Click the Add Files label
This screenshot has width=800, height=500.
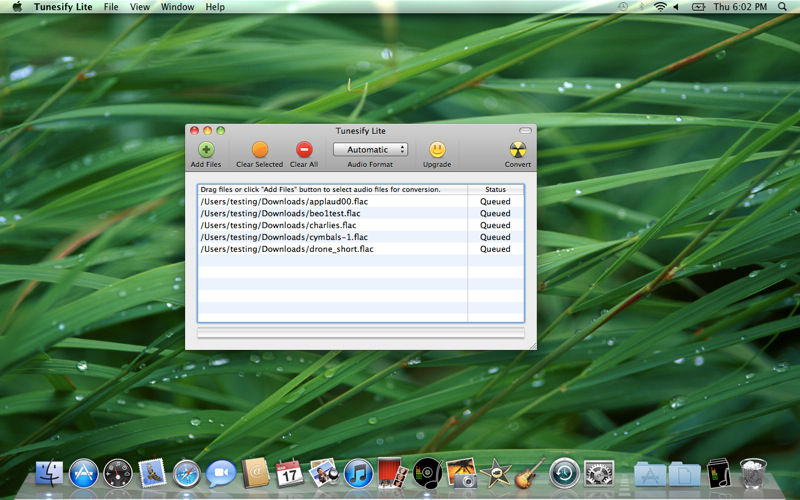(206, 164)
